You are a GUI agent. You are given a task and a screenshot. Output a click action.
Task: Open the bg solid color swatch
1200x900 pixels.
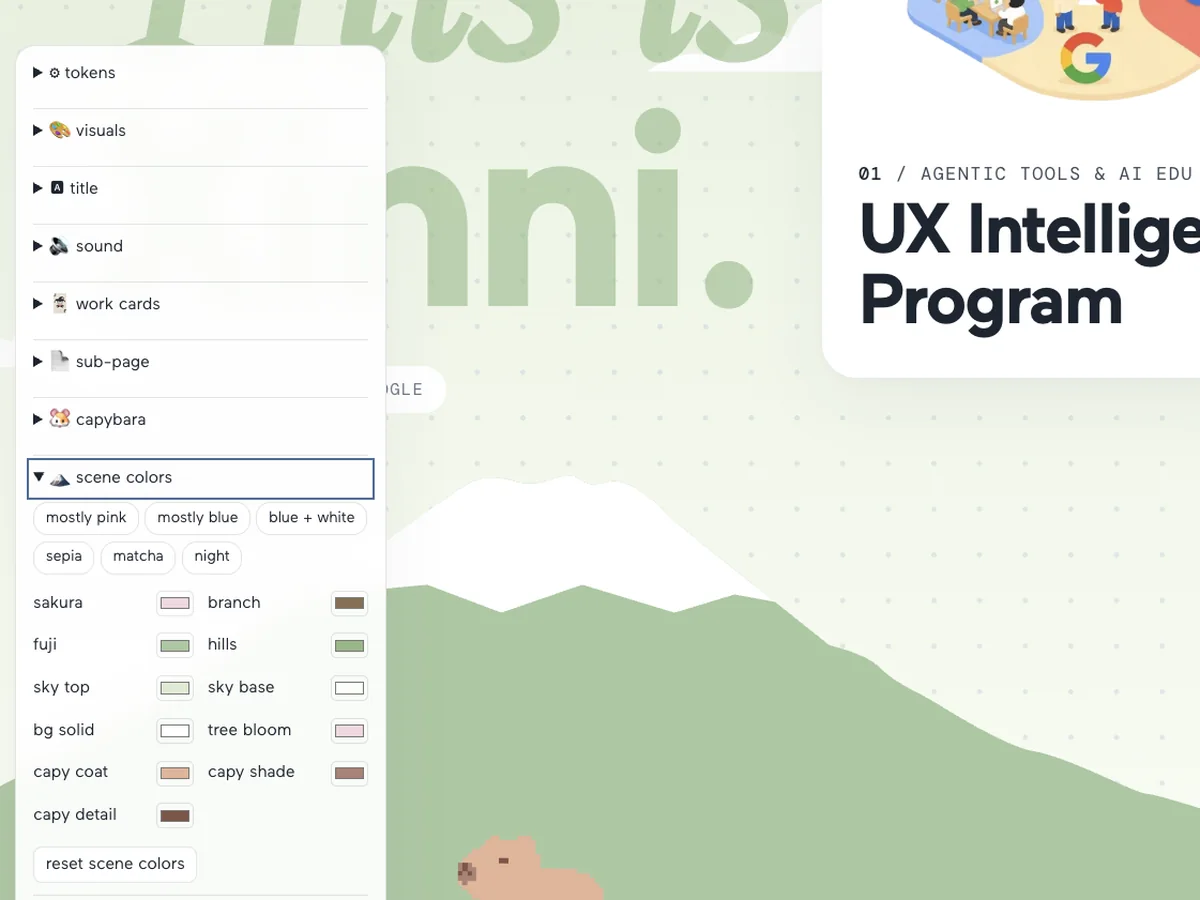click(x=175, y=731)
